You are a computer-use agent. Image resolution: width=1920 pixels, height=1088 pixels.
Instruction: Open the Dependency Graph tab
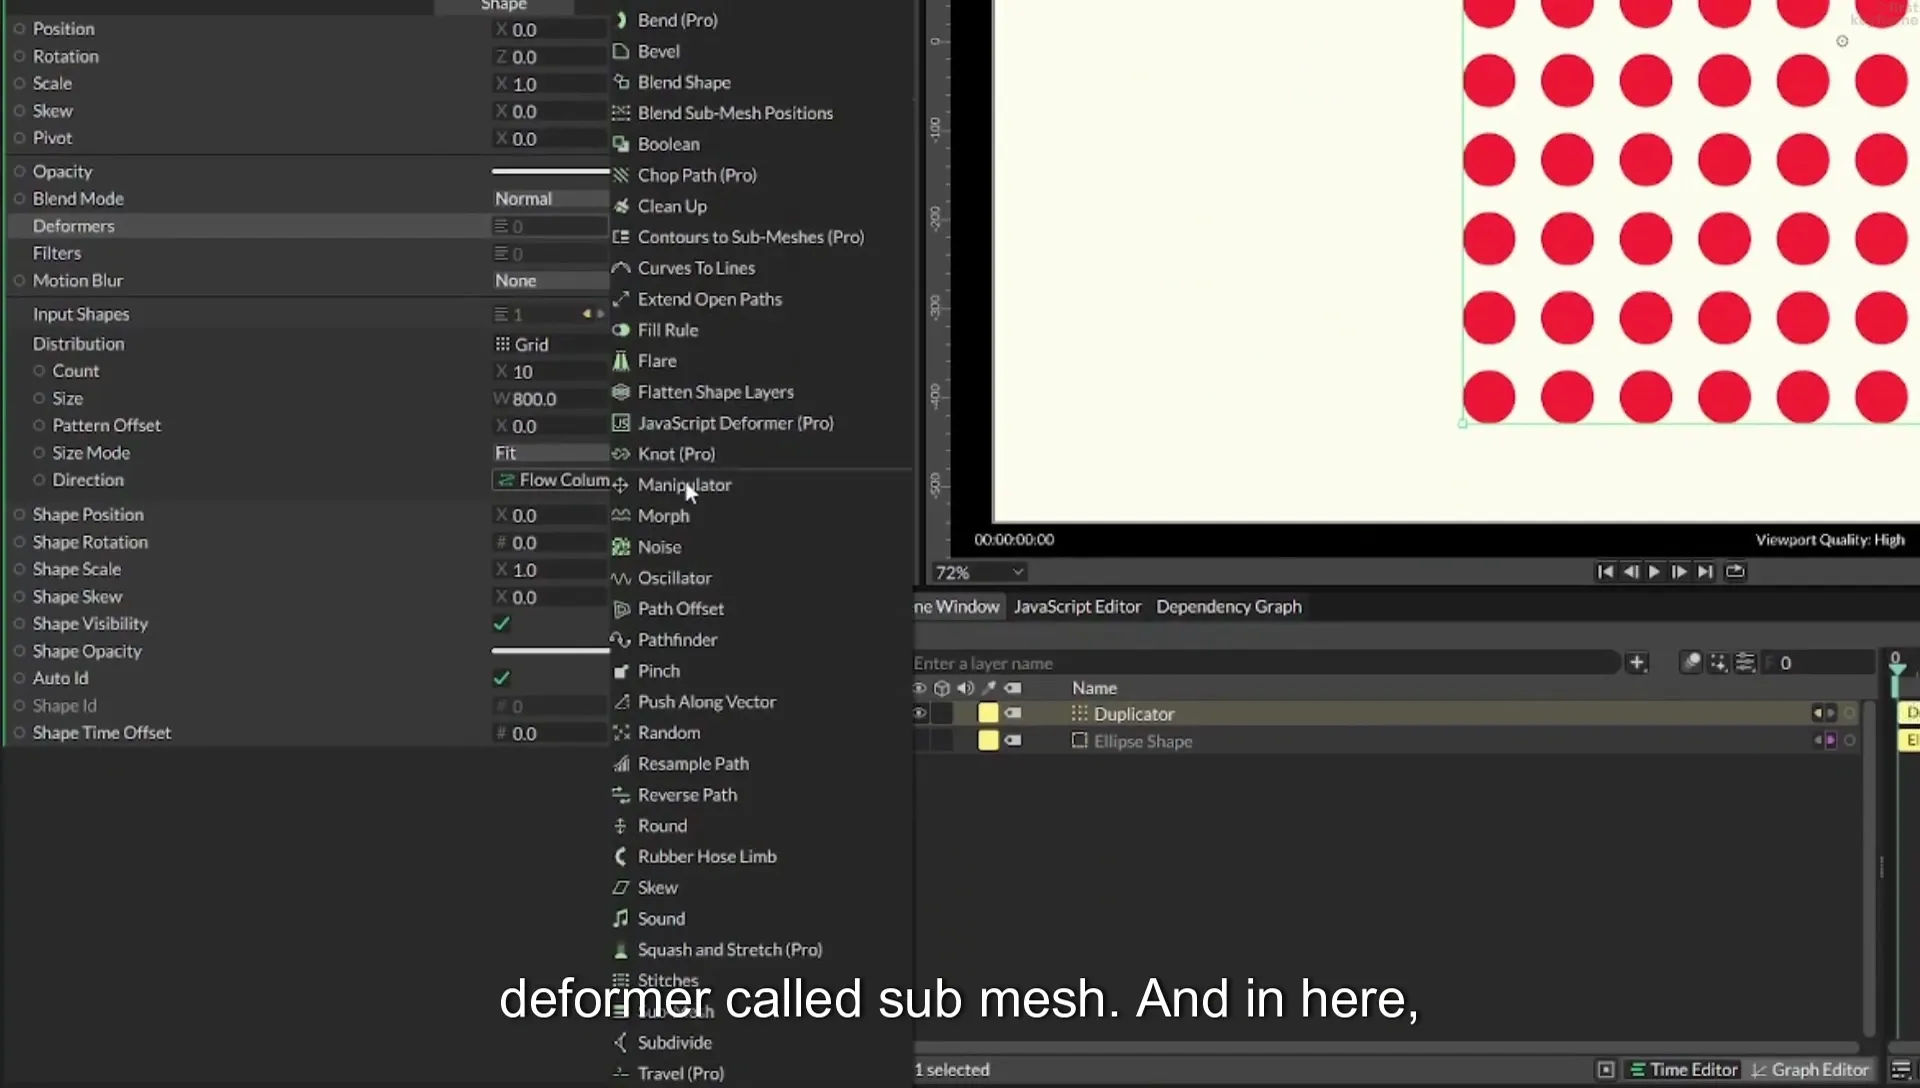click(x=1229, y=607)
